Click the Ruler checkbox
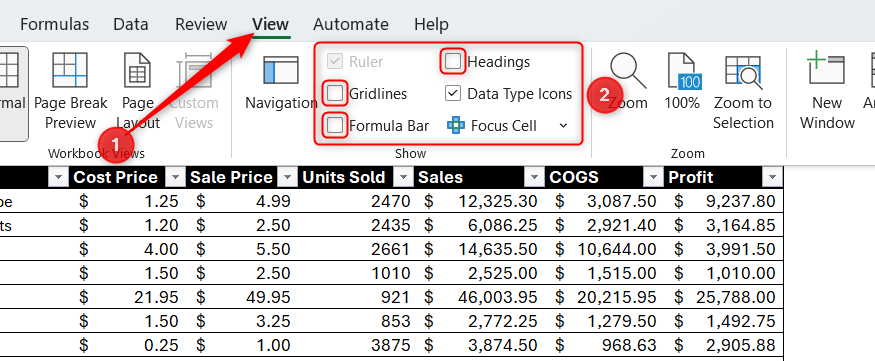 (x=335, y=61)
